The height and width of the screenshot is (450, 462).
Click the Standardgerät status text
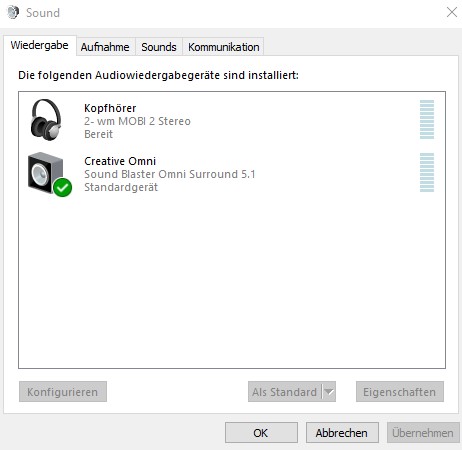tap(121, 187)
